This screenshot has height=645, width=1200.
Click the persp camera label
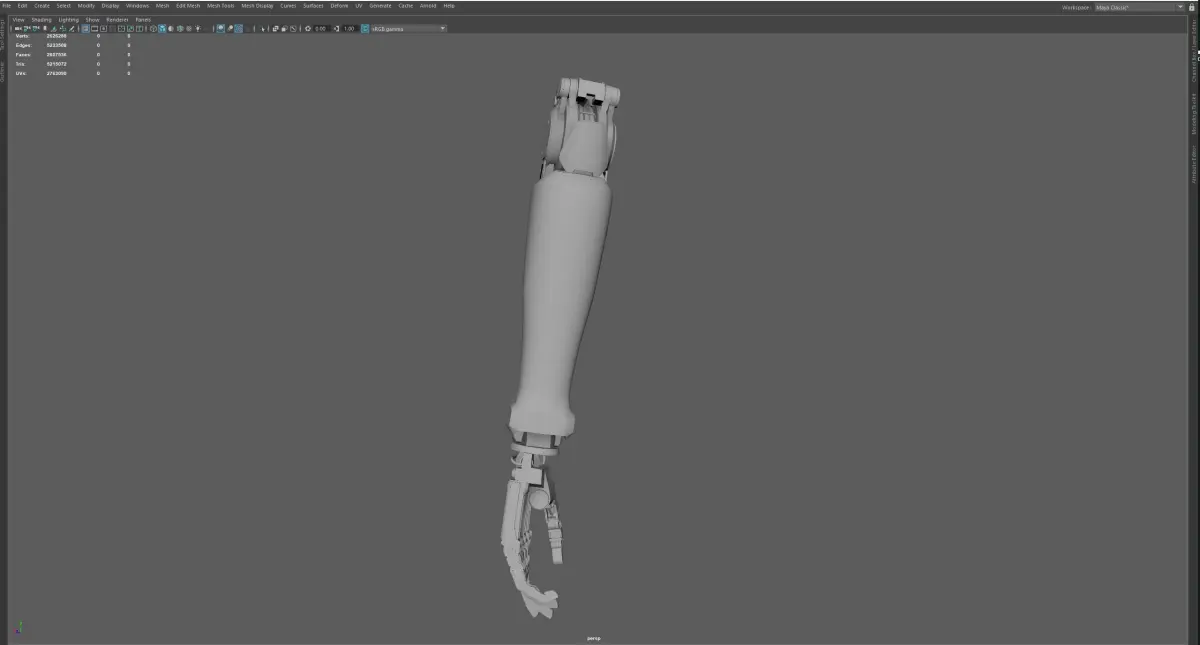[x=594, y=638]
